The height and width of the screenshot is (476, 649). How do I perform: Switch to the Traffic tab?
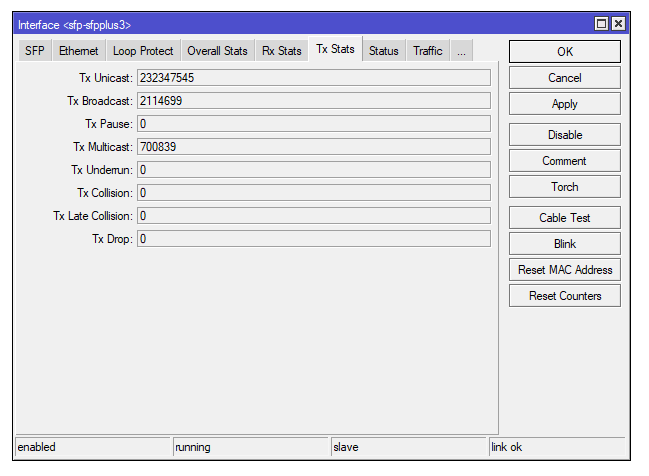pos(428,51)
